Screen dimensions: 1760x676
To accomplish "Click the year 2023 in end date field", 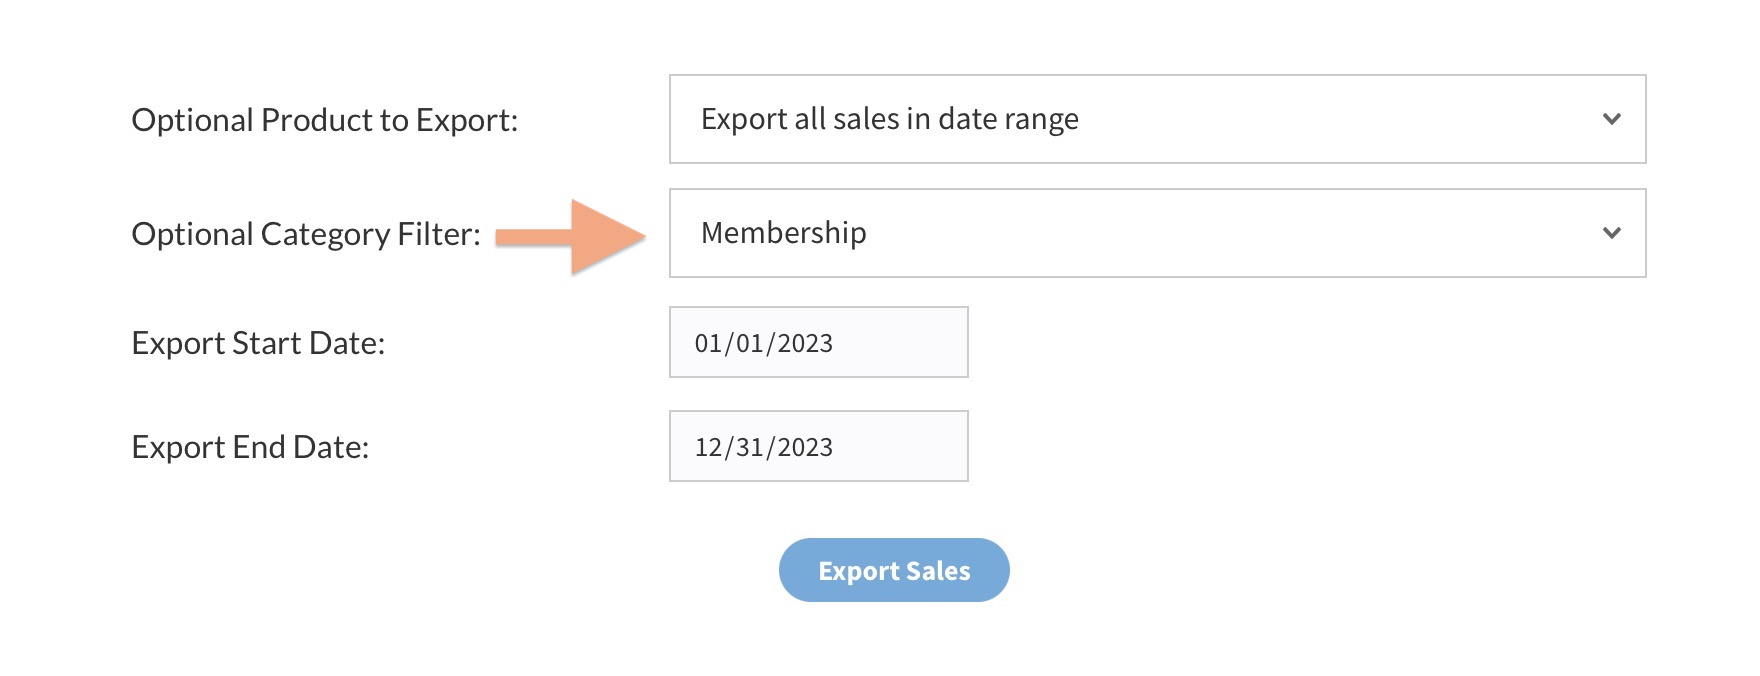I will (x=805, y=447).
